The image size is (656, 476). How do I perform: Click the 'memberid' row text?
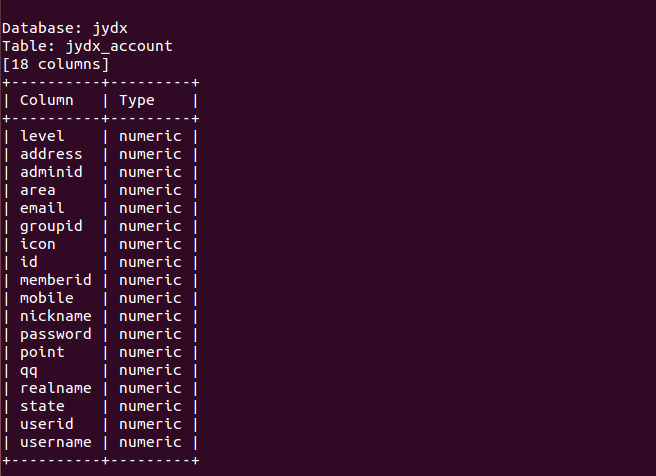56,280
